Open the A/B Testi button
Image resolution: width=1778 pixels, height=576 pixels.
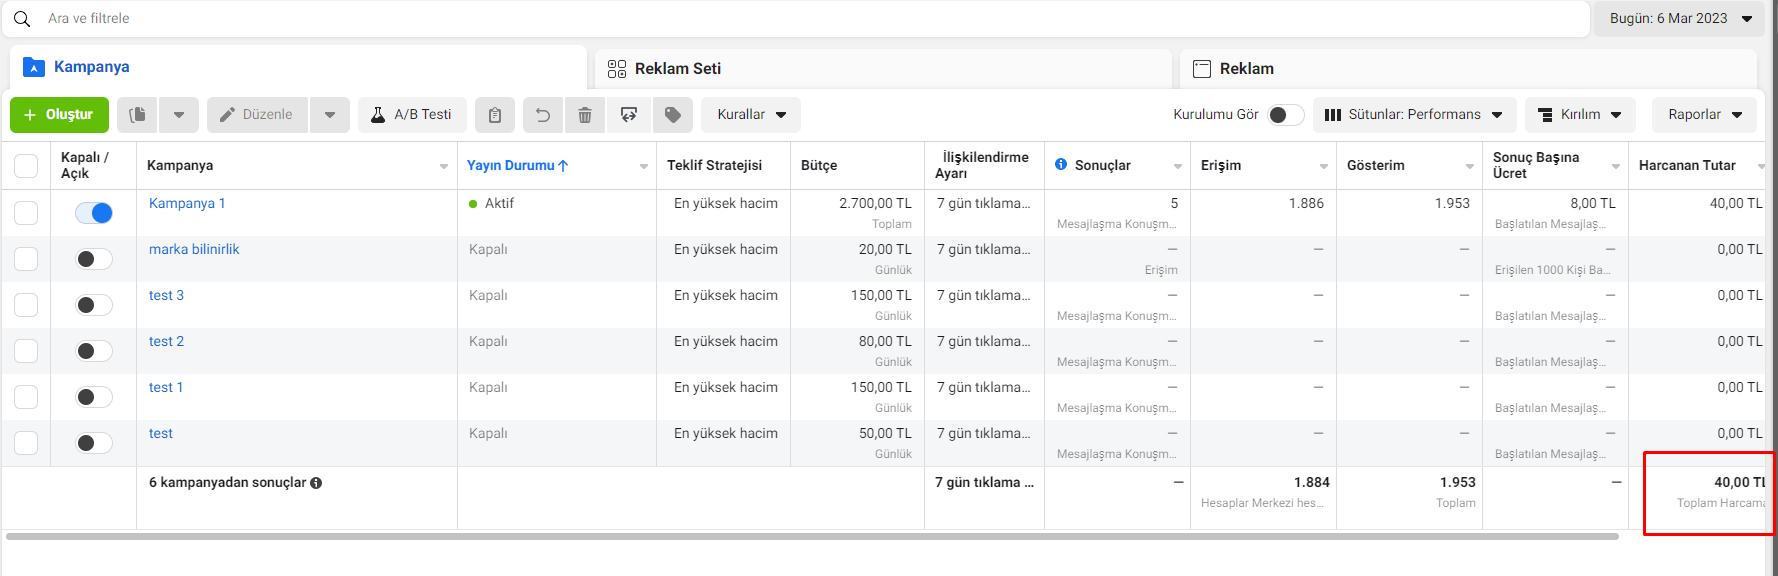point(412,115)
